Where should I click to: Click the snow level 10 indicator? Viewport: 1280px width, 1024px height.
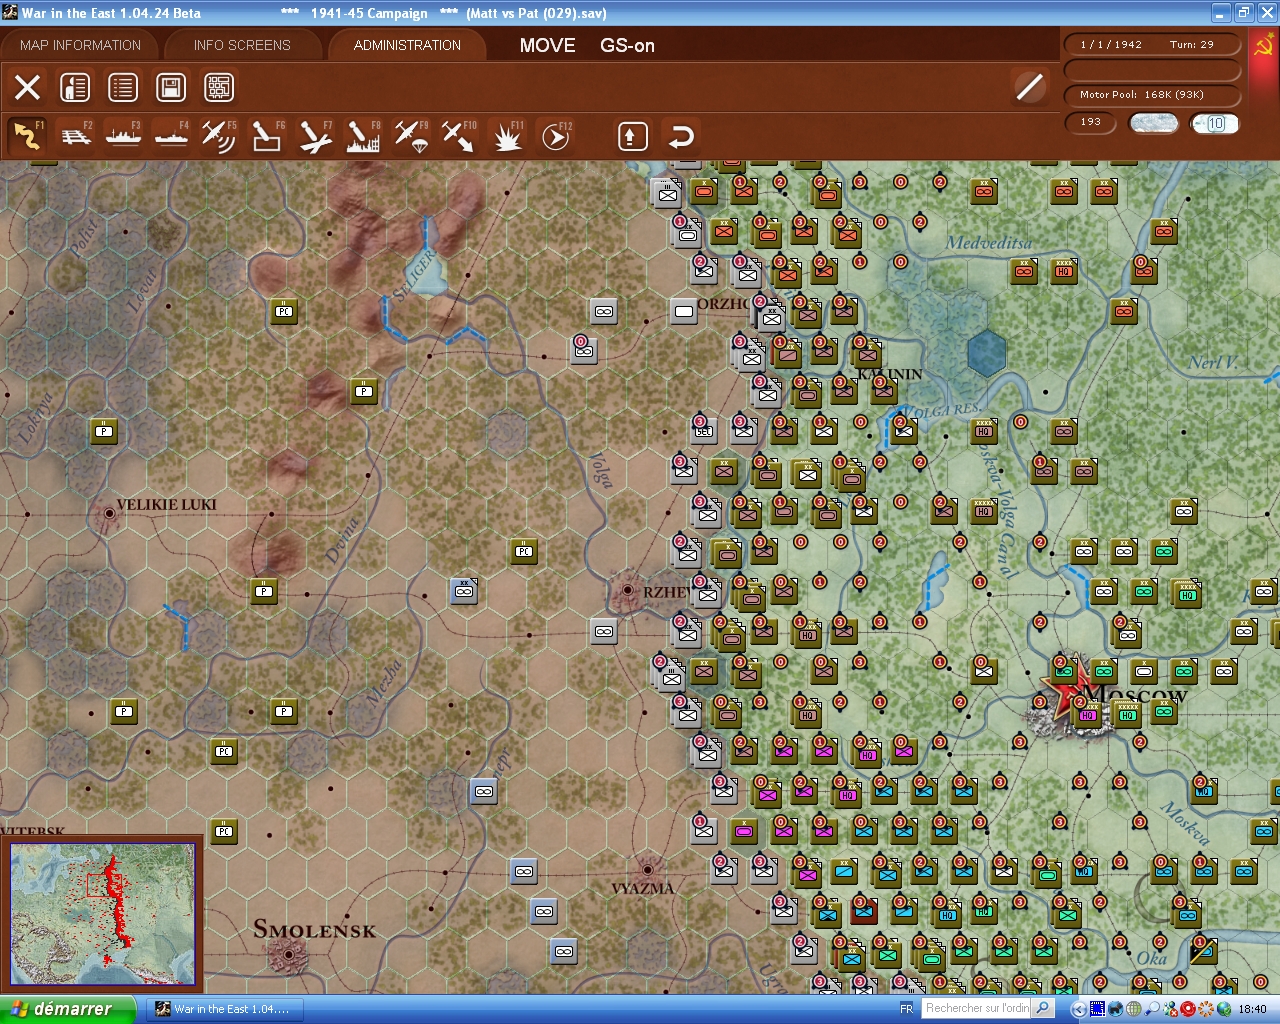[x=1215, y=123]
